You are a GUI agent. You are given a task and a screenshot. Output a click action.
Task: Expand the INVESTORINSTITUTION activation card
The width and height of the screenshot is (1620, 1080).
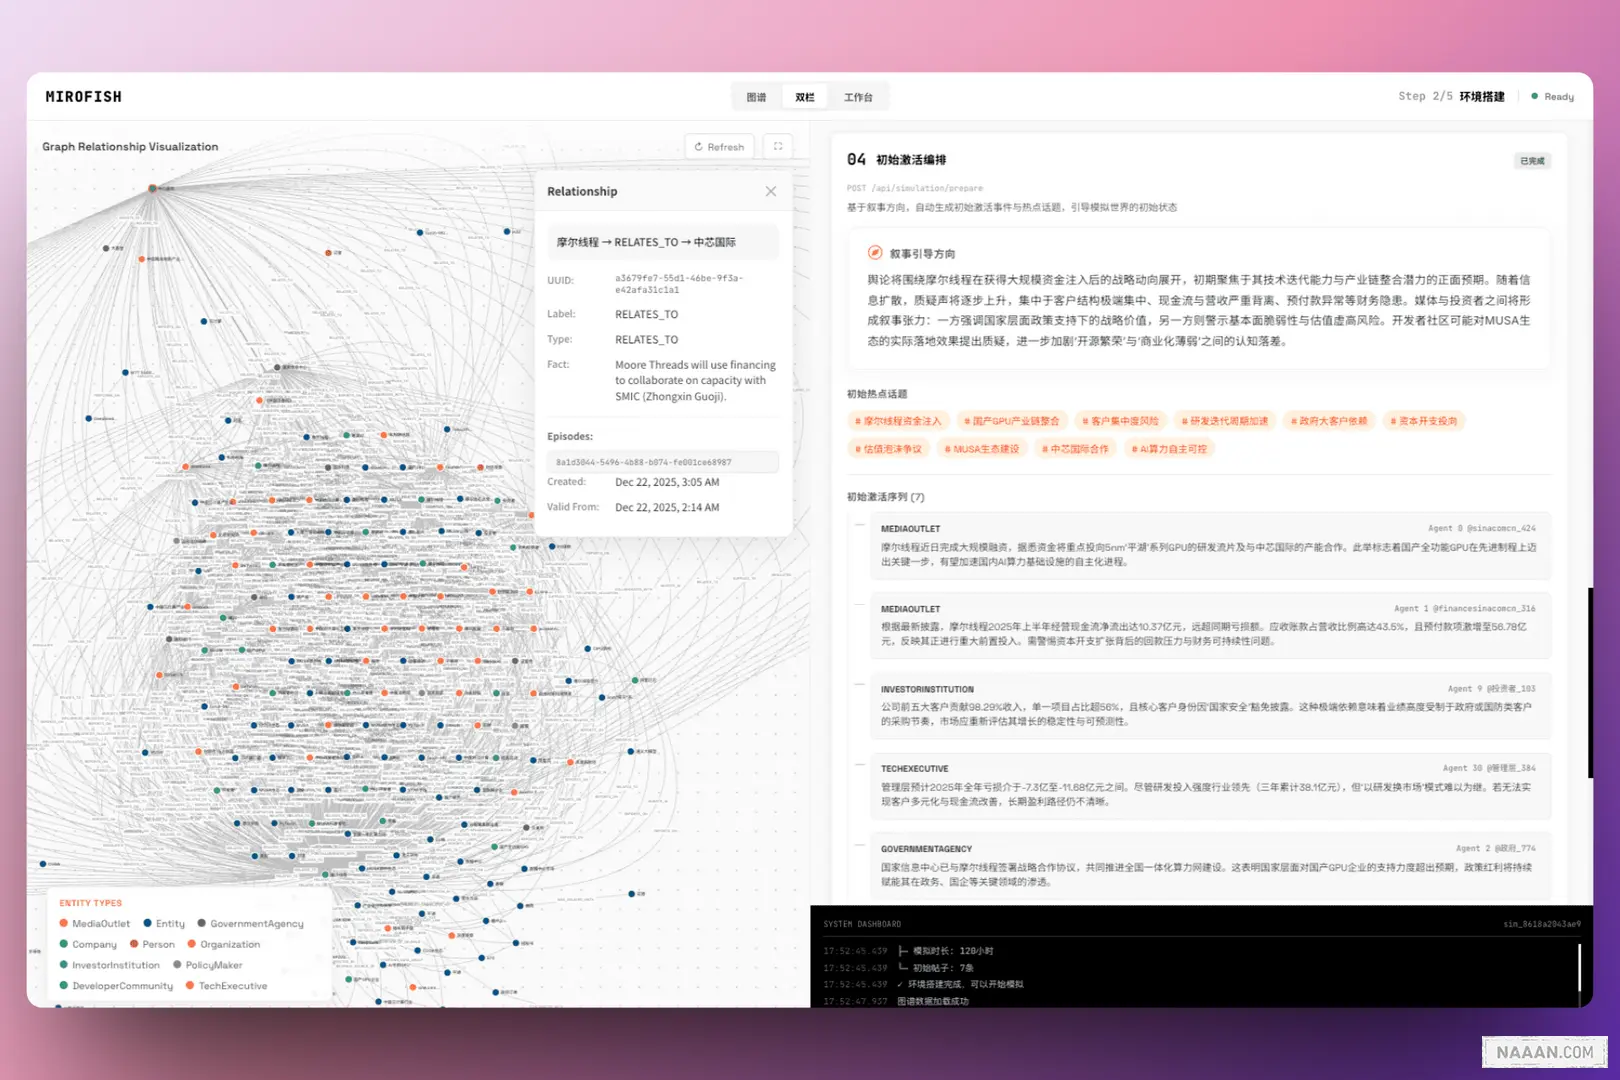1209,705
